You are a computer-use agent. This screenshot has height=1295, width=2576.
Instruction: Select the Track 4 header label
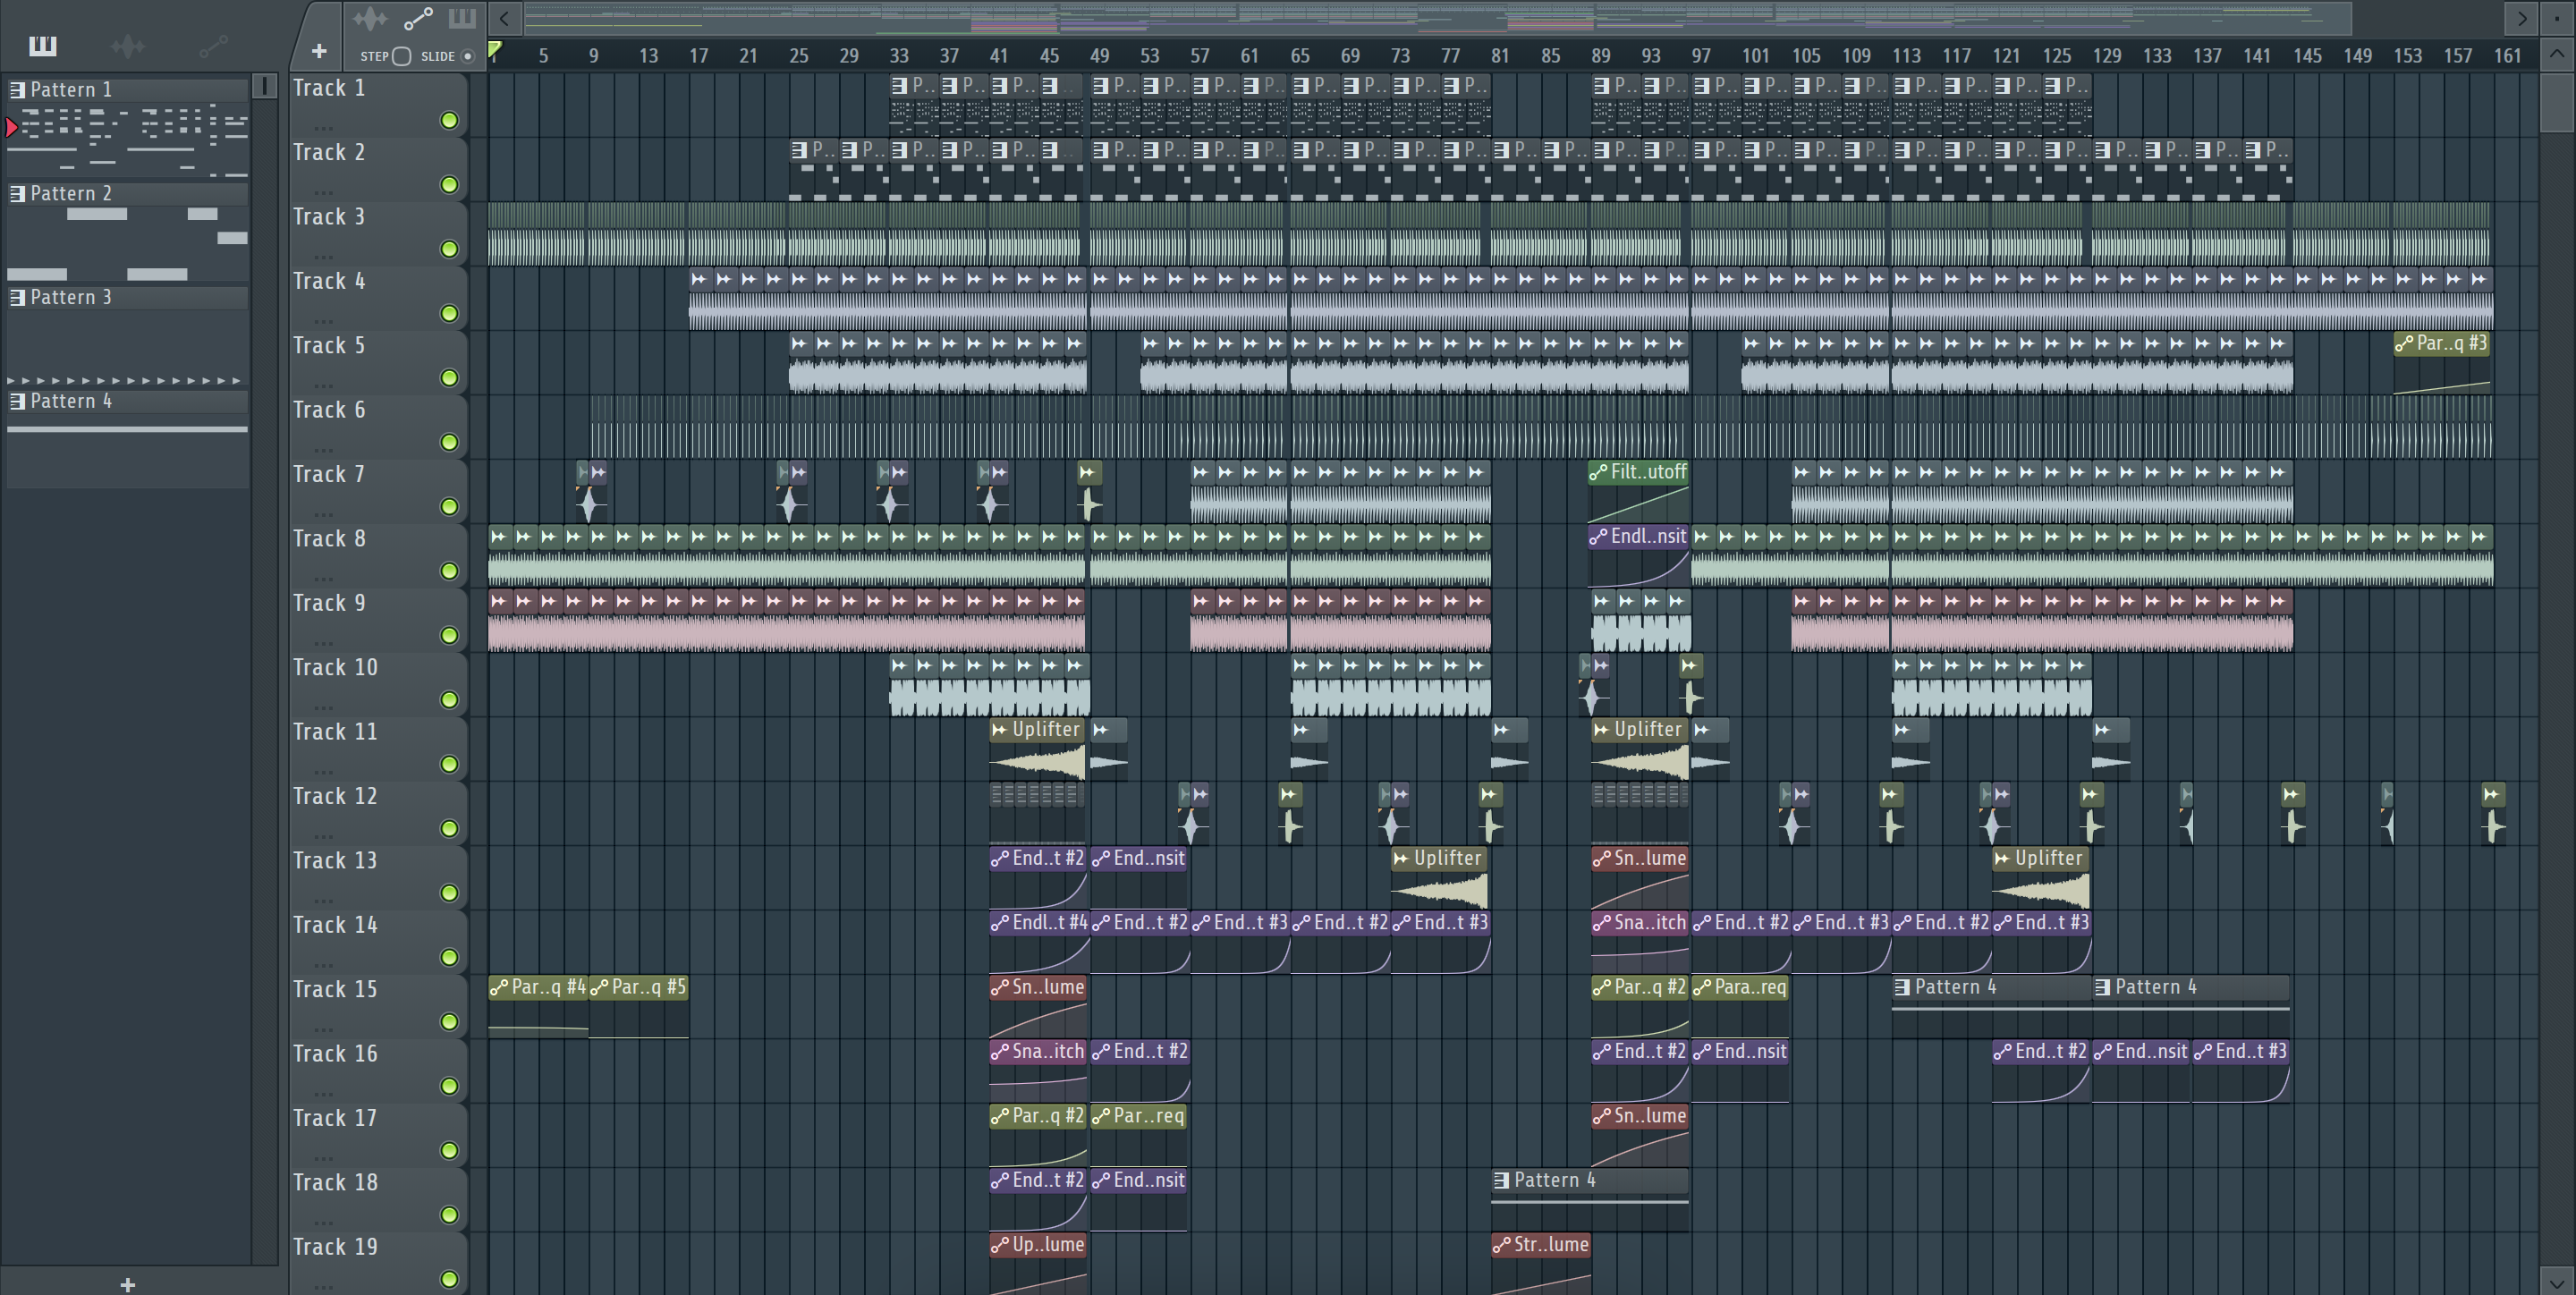pyautogui.click(x=329, y=282)
